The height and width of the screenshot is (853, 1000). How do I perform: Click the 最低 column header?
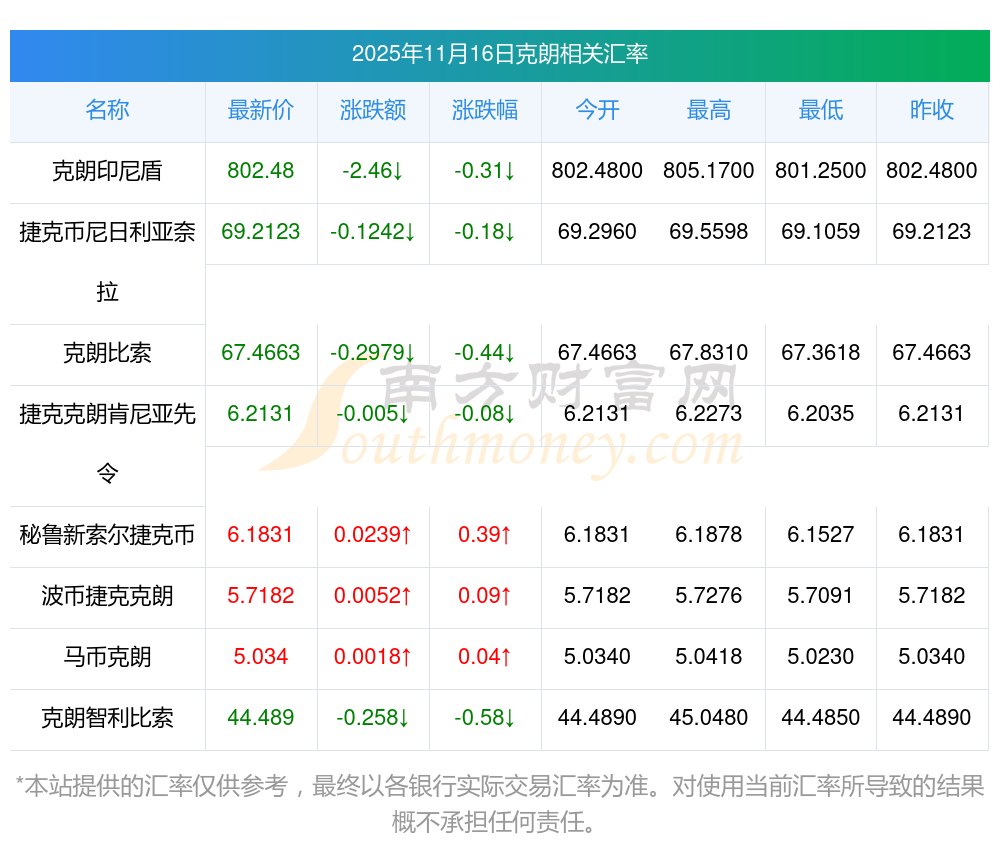(x=821, y=111)
